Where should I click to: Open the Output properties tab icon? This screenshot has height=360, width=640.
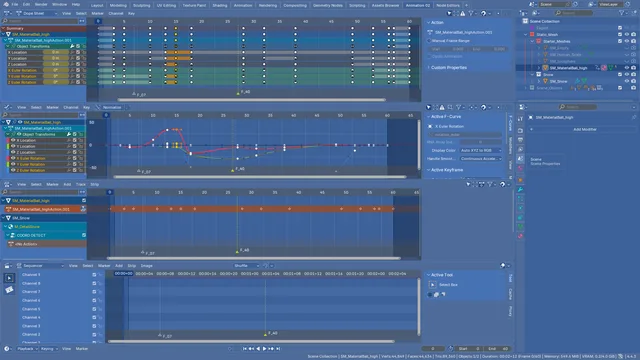click(520, 140)
